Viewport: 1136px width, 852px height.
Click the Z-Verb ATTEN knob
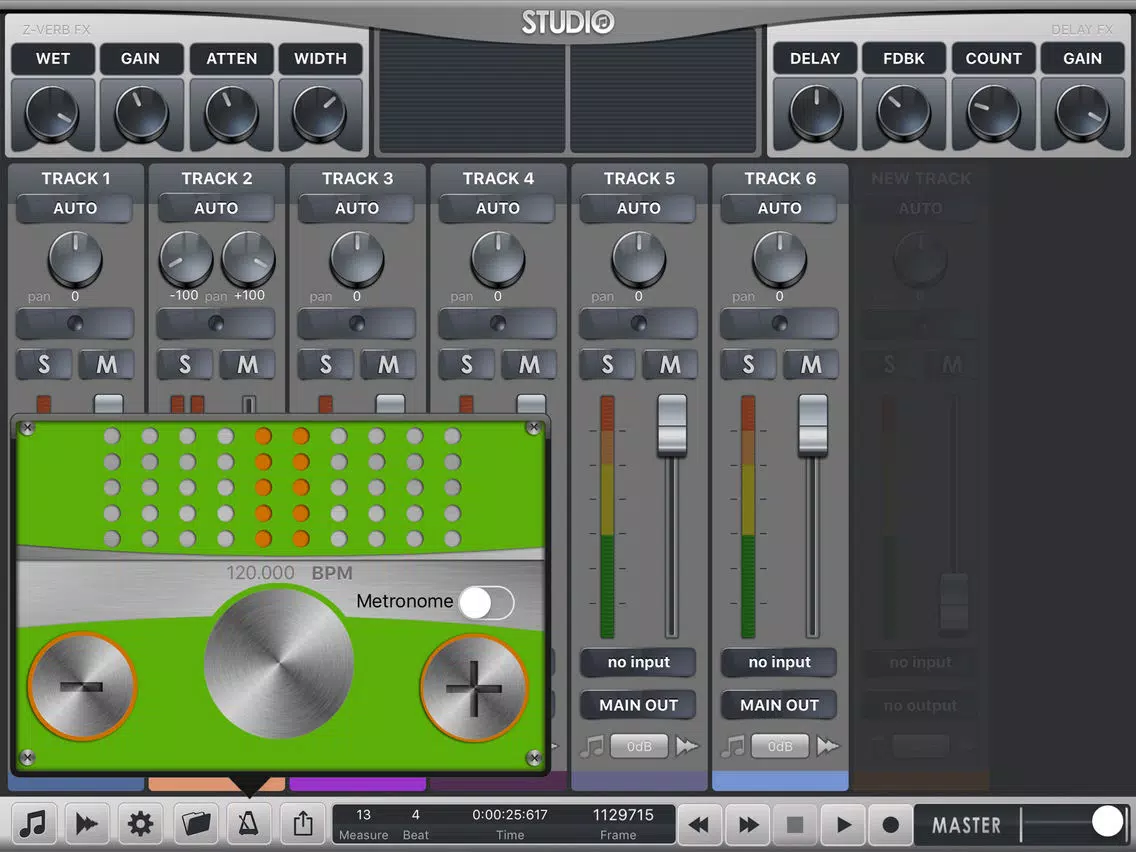[x=231, y=115]
